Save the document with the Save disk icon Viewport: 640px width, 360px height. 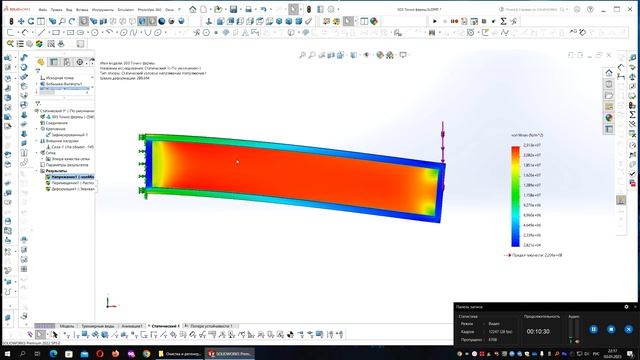click(x=233, y=9)
